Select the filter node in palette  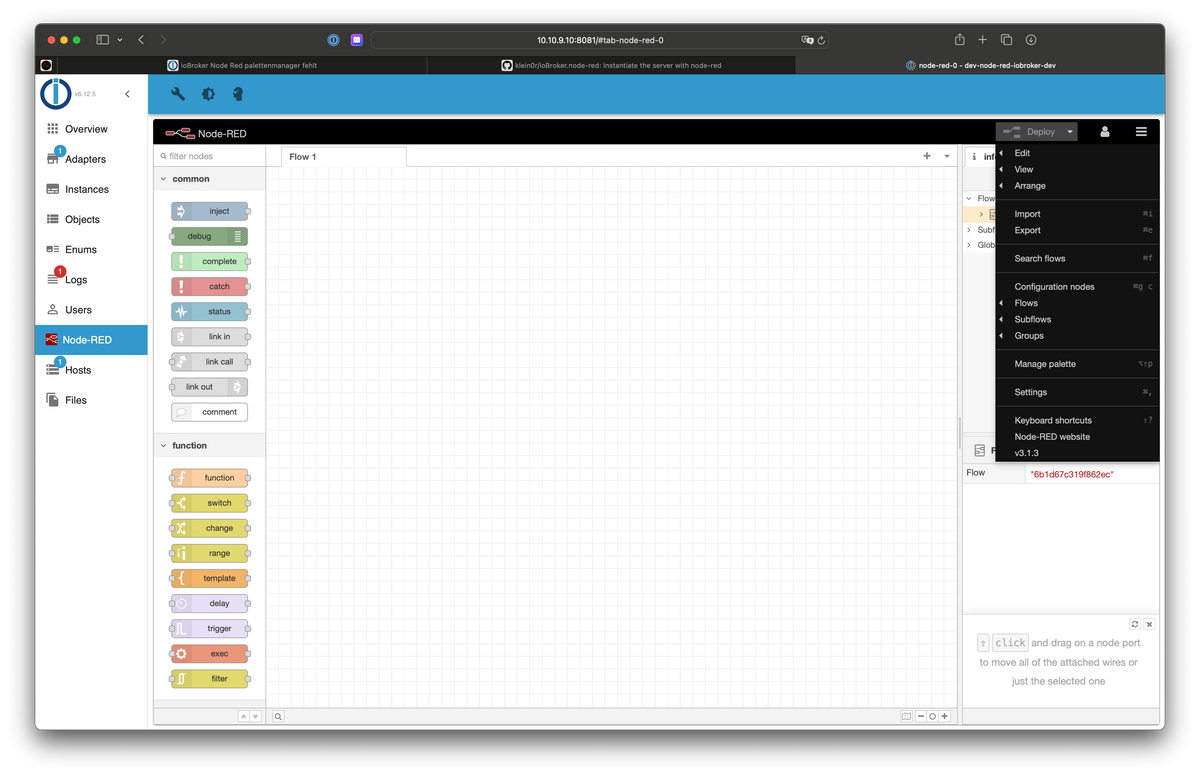coord(209,678)
